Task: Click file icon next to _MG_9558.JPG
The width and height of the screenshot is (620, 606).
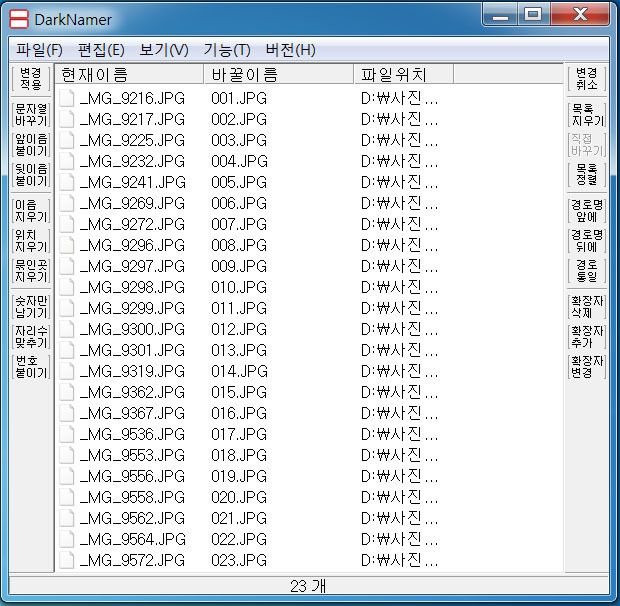Action: 67,497
